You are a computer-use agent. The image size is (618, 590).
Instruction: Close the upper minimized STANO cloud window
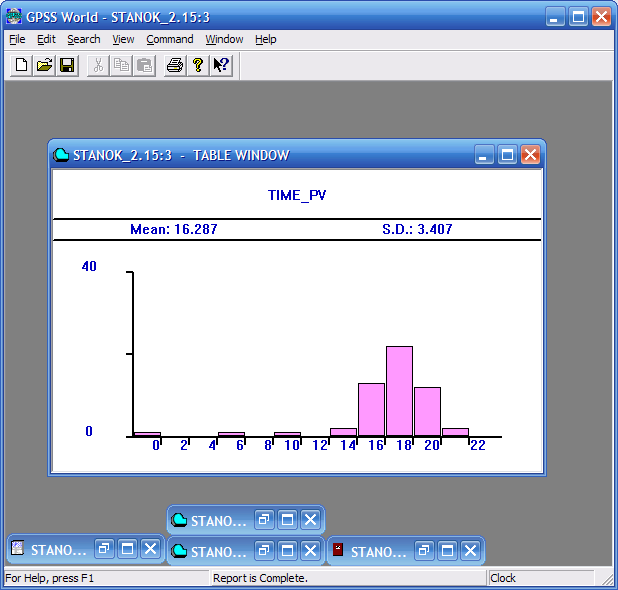[311, 519]
